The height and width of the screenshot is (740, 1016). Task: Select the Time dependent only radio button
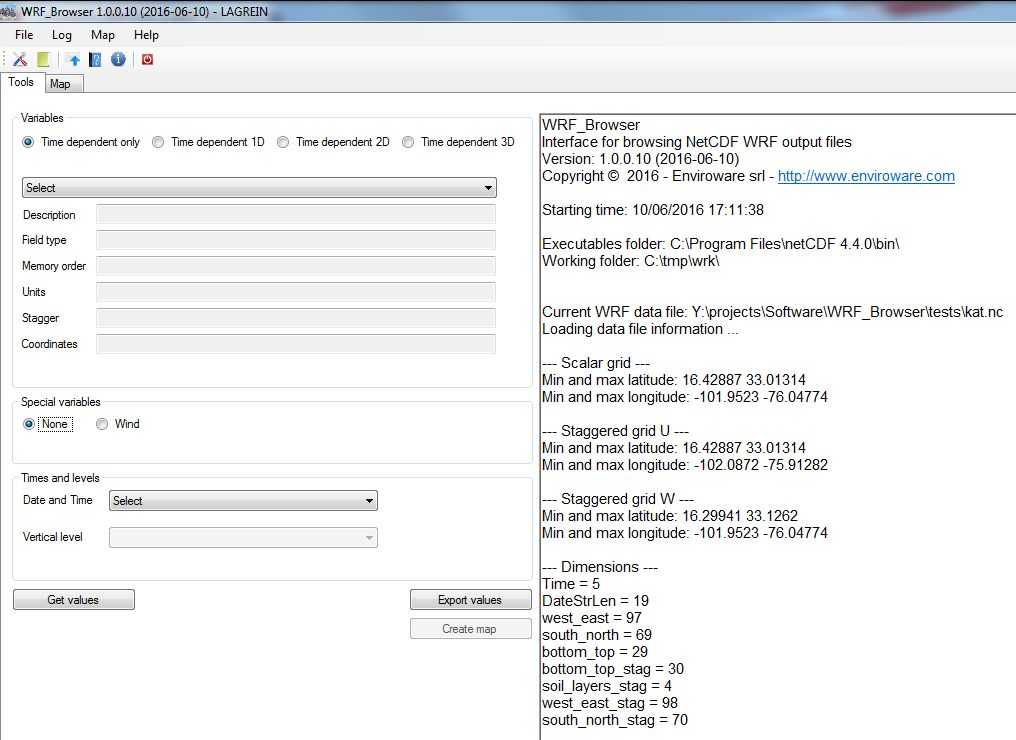tap(28, 142)
